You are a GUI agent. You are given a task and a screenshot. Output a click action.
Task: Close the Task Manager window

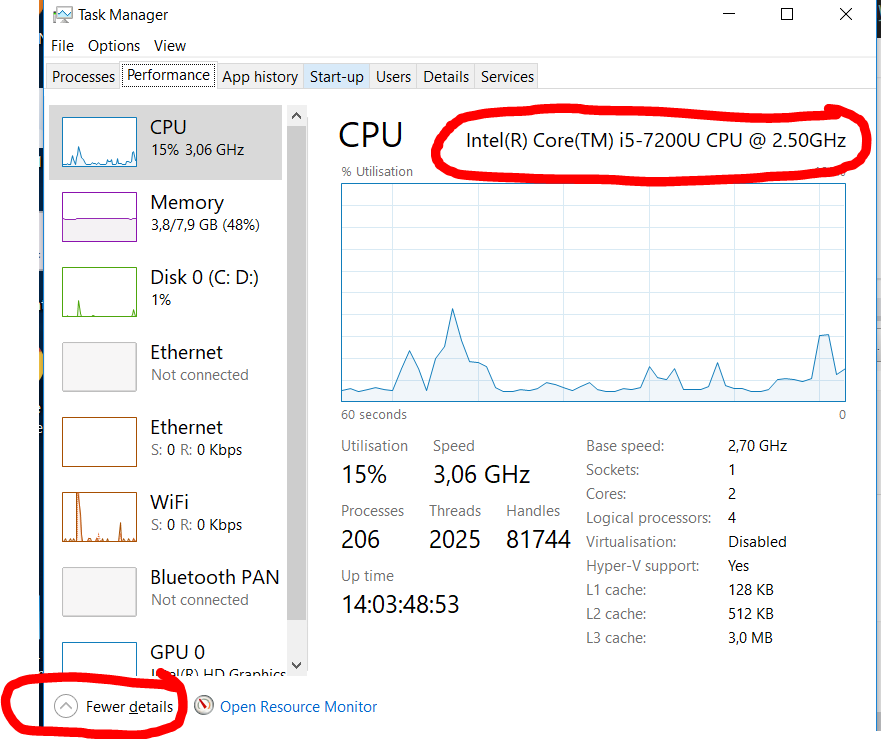(846, 14)
